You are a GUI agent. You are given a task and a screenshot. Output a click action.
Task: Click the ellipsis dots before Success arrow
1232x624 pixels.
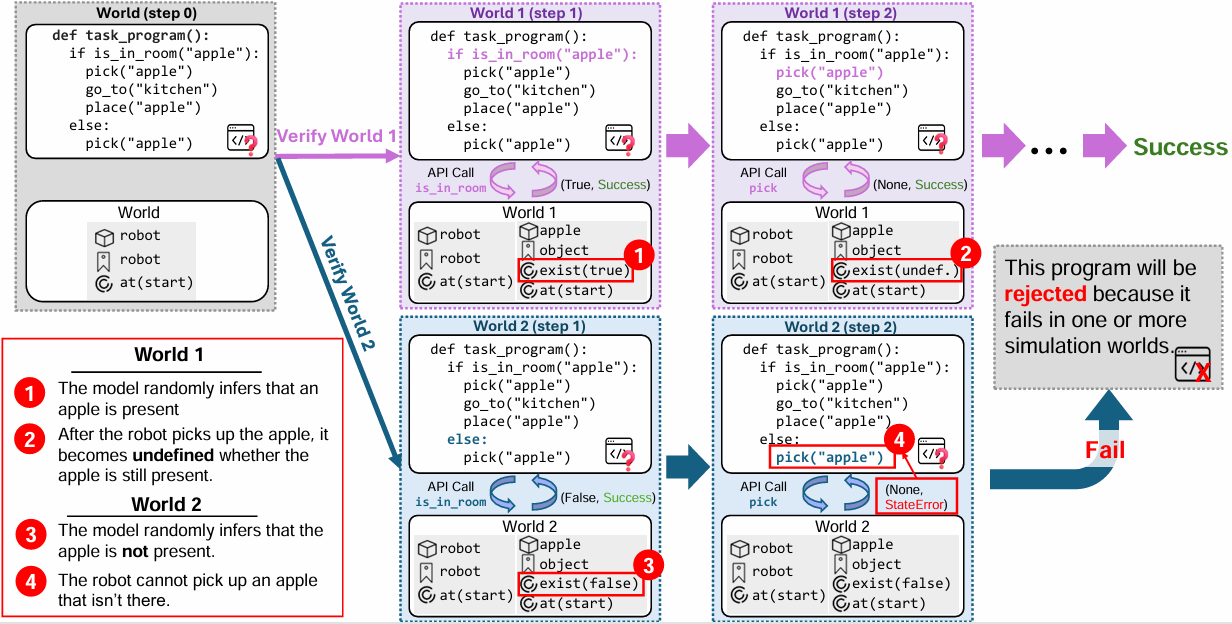click(1049, 150)
